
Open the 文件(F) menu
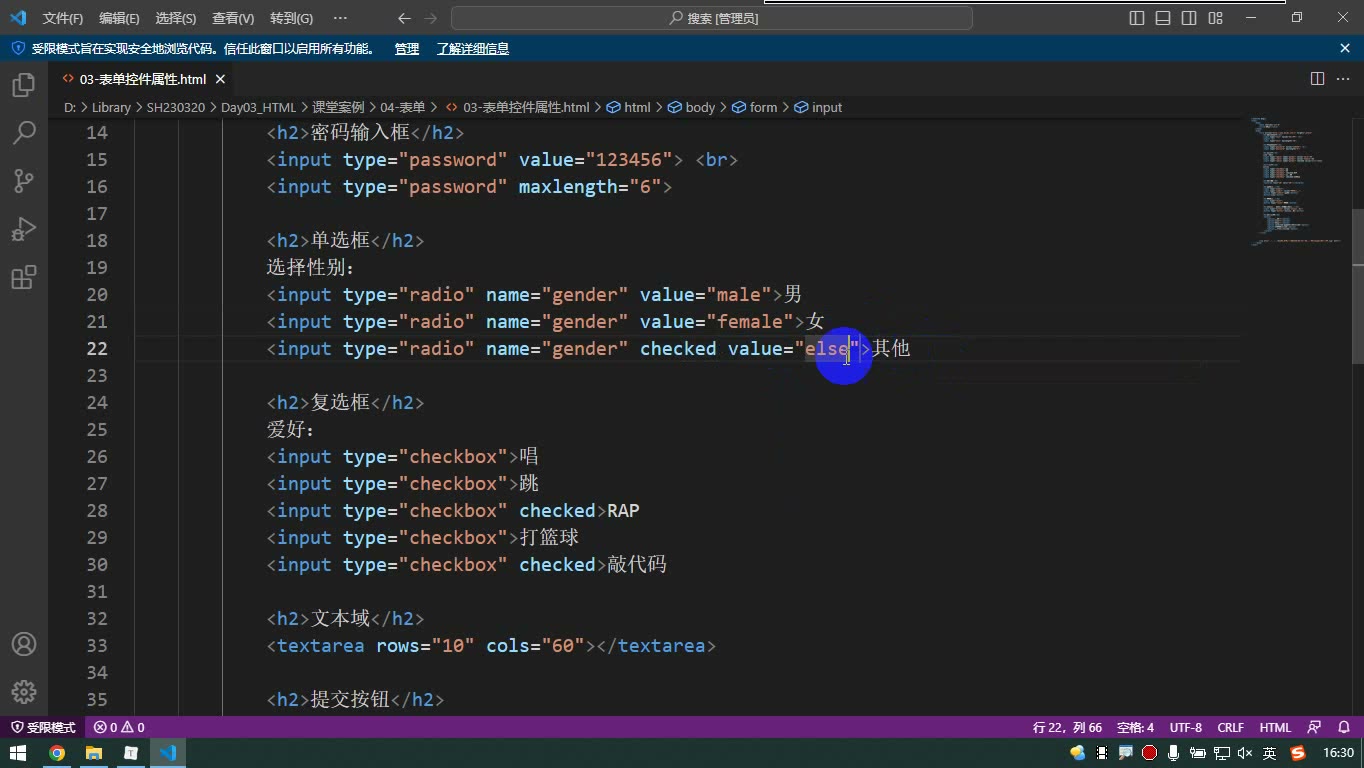63,18
